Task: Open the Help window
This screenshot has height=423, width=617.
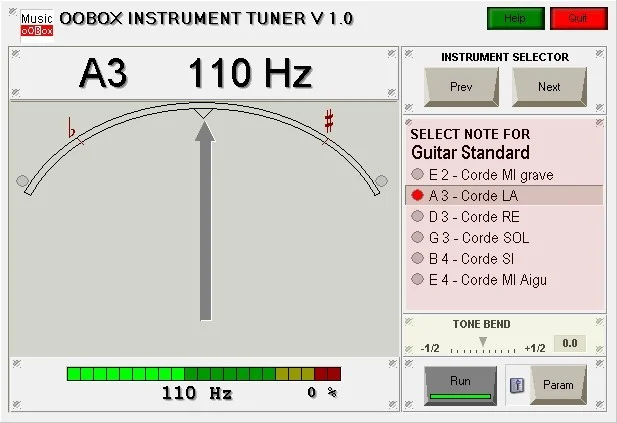Action: pyautogui.click(x=515, y=18)
